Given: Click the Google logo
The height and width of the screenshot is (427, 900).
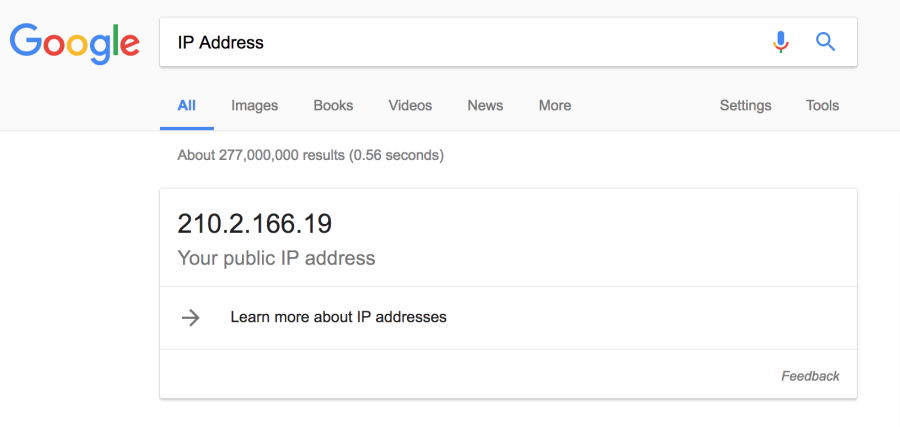Looking at the screenshot, I should click(75, 44).
